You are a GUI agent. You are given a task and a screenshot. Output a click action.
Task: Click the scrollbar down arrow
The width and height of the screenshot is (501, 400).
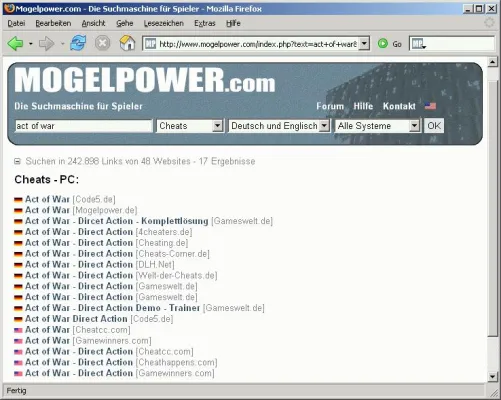pyautogui.click(x=493, y=377)
